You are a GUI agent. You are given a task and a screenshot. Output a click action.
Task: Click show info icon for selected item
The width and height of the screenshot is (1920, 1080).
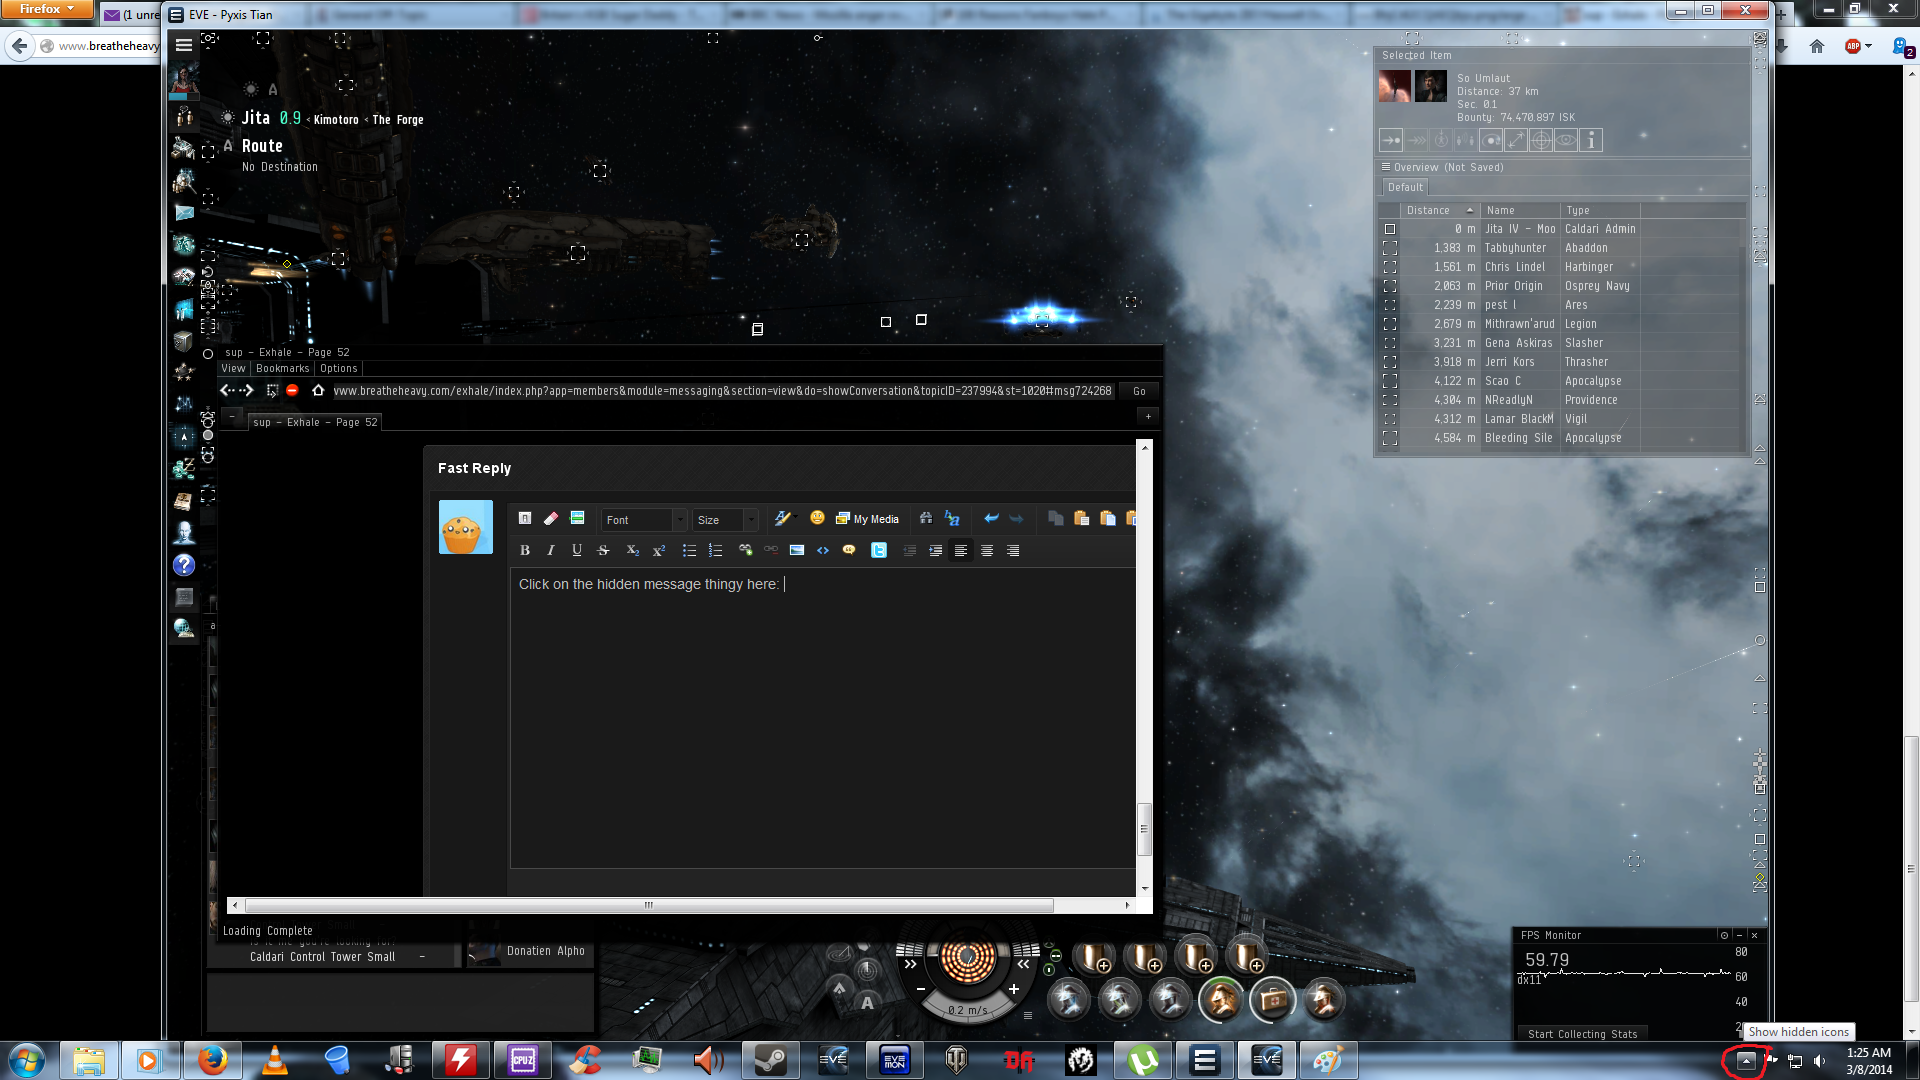click(x=1591, y=140)
